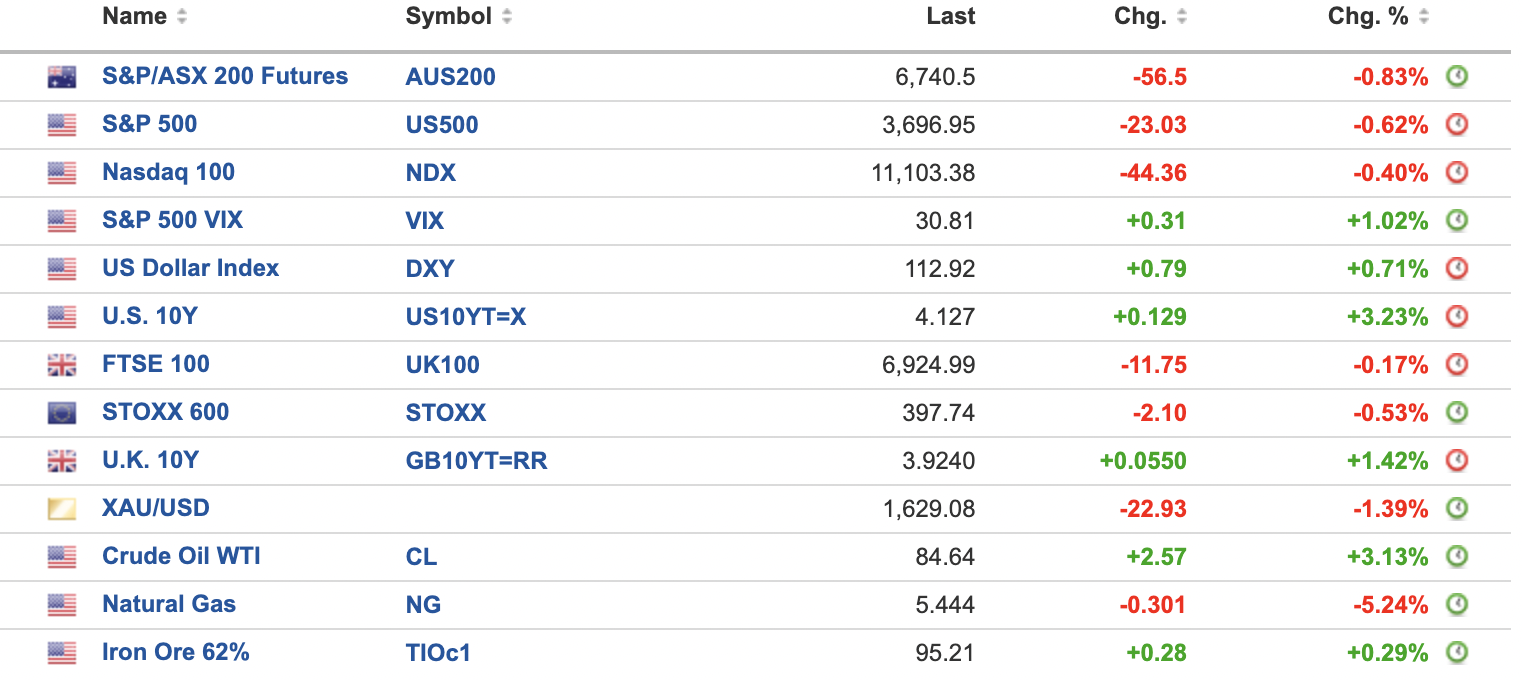Click the green clock icon for Crude Oil WTI
The width and height of the screenshot is (1522, 680).
click(1457, 556)
